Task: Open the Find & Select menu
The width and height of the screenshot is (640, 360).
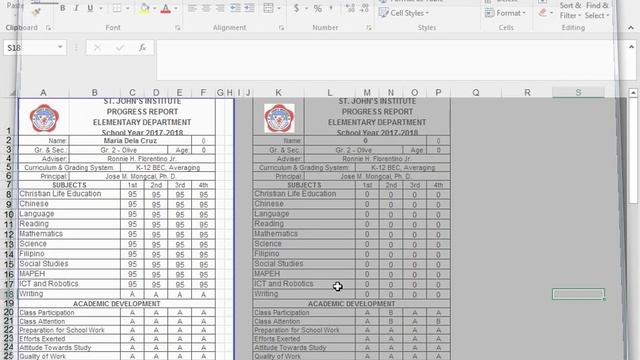Action: coord(597,11)
